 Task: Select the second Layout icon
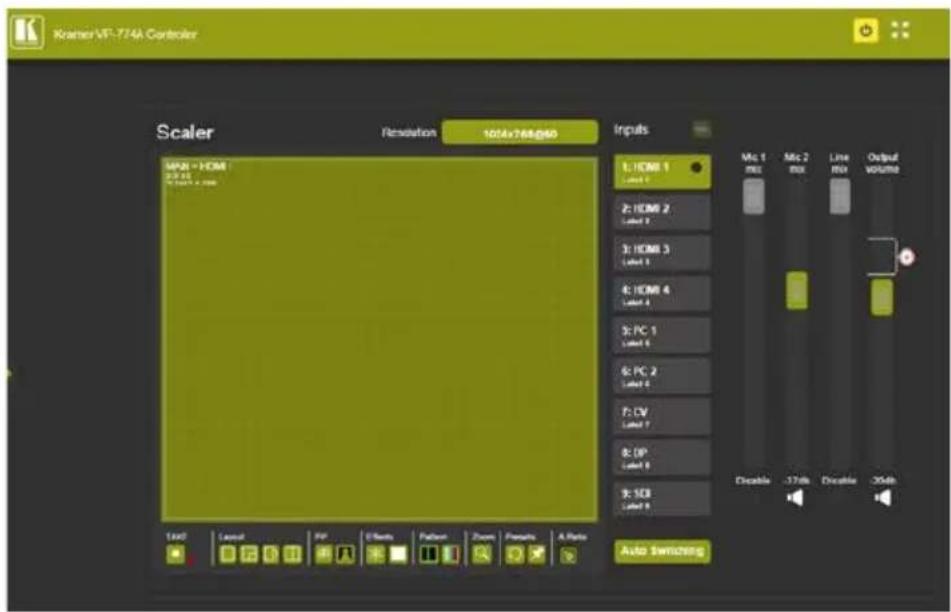tap(249, 554)
